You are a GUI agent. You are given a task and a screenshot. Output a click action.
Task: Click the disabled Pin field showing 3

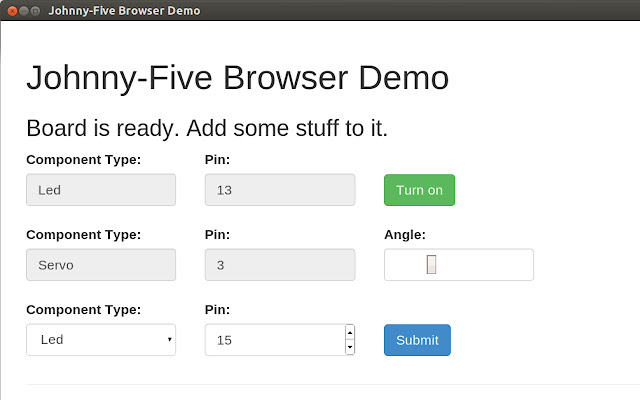pyautogui.click(x=280, y=265)
